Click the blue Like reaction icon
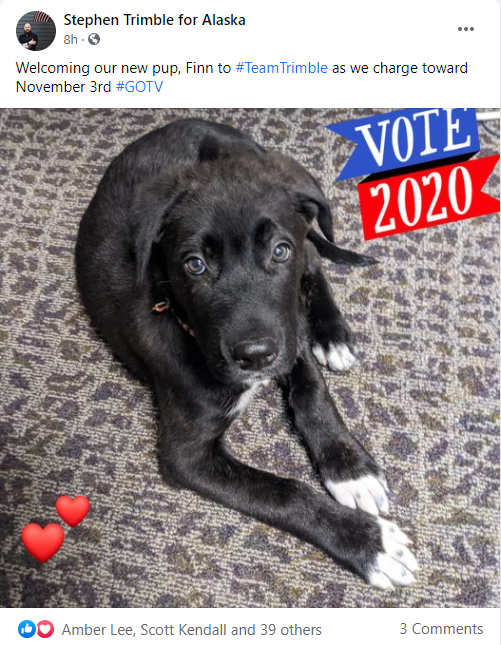This screenshot has height=645, width=501. pos(27,629)
